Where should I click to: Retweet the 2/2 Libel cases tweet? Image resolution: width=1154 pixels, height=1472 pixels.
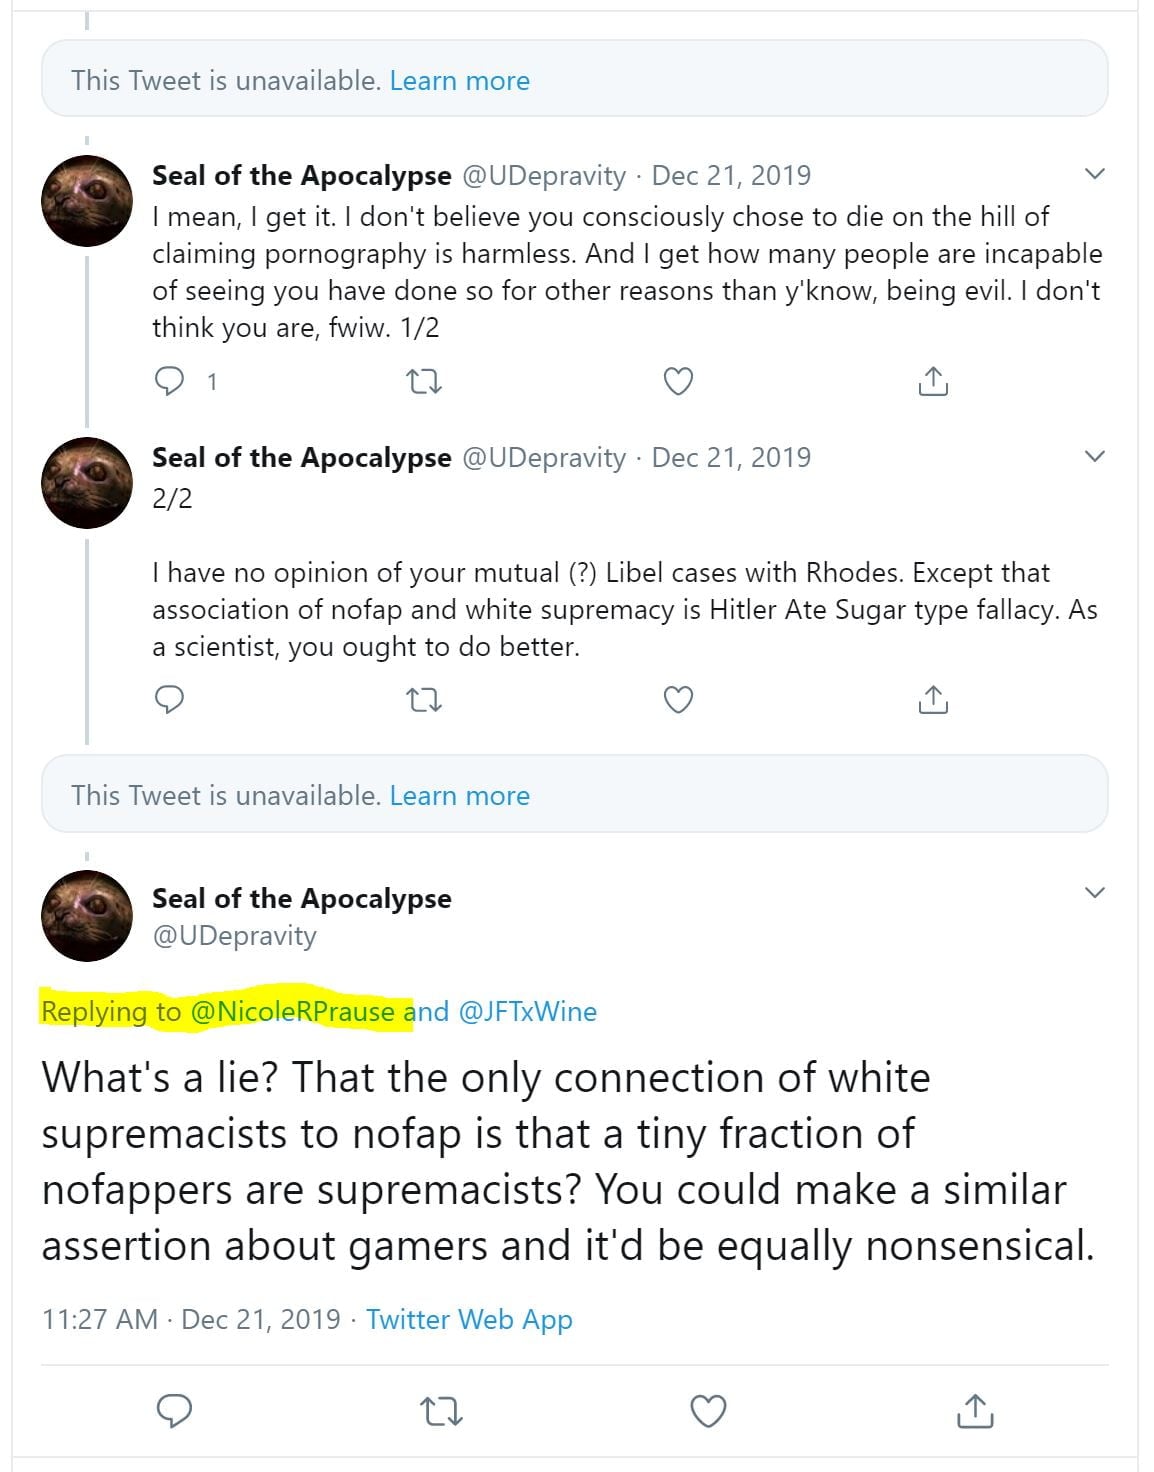coord(426,699)
